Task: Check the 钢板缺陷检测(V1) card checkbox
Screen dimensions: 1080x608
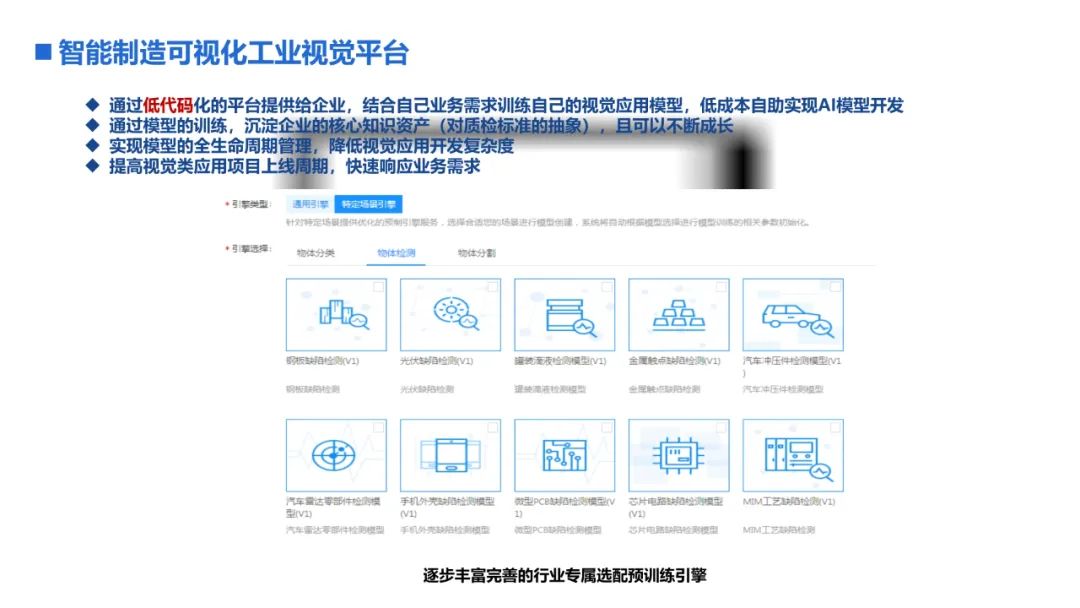Action: 378,286
